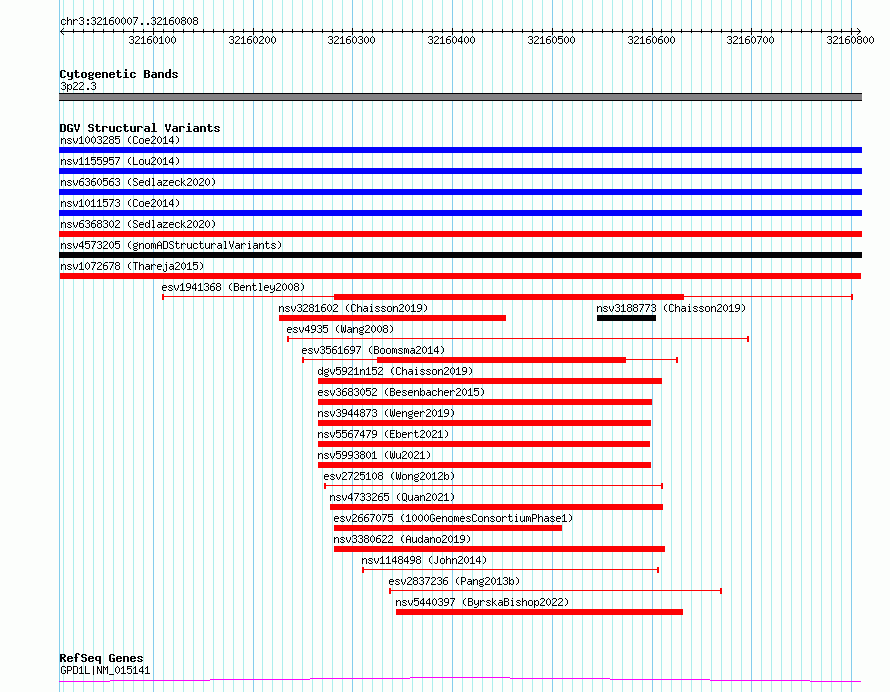Click ruler position 32160100
Image resolution: width=890 pixels, height=692 pixels.
pos(152,40)
